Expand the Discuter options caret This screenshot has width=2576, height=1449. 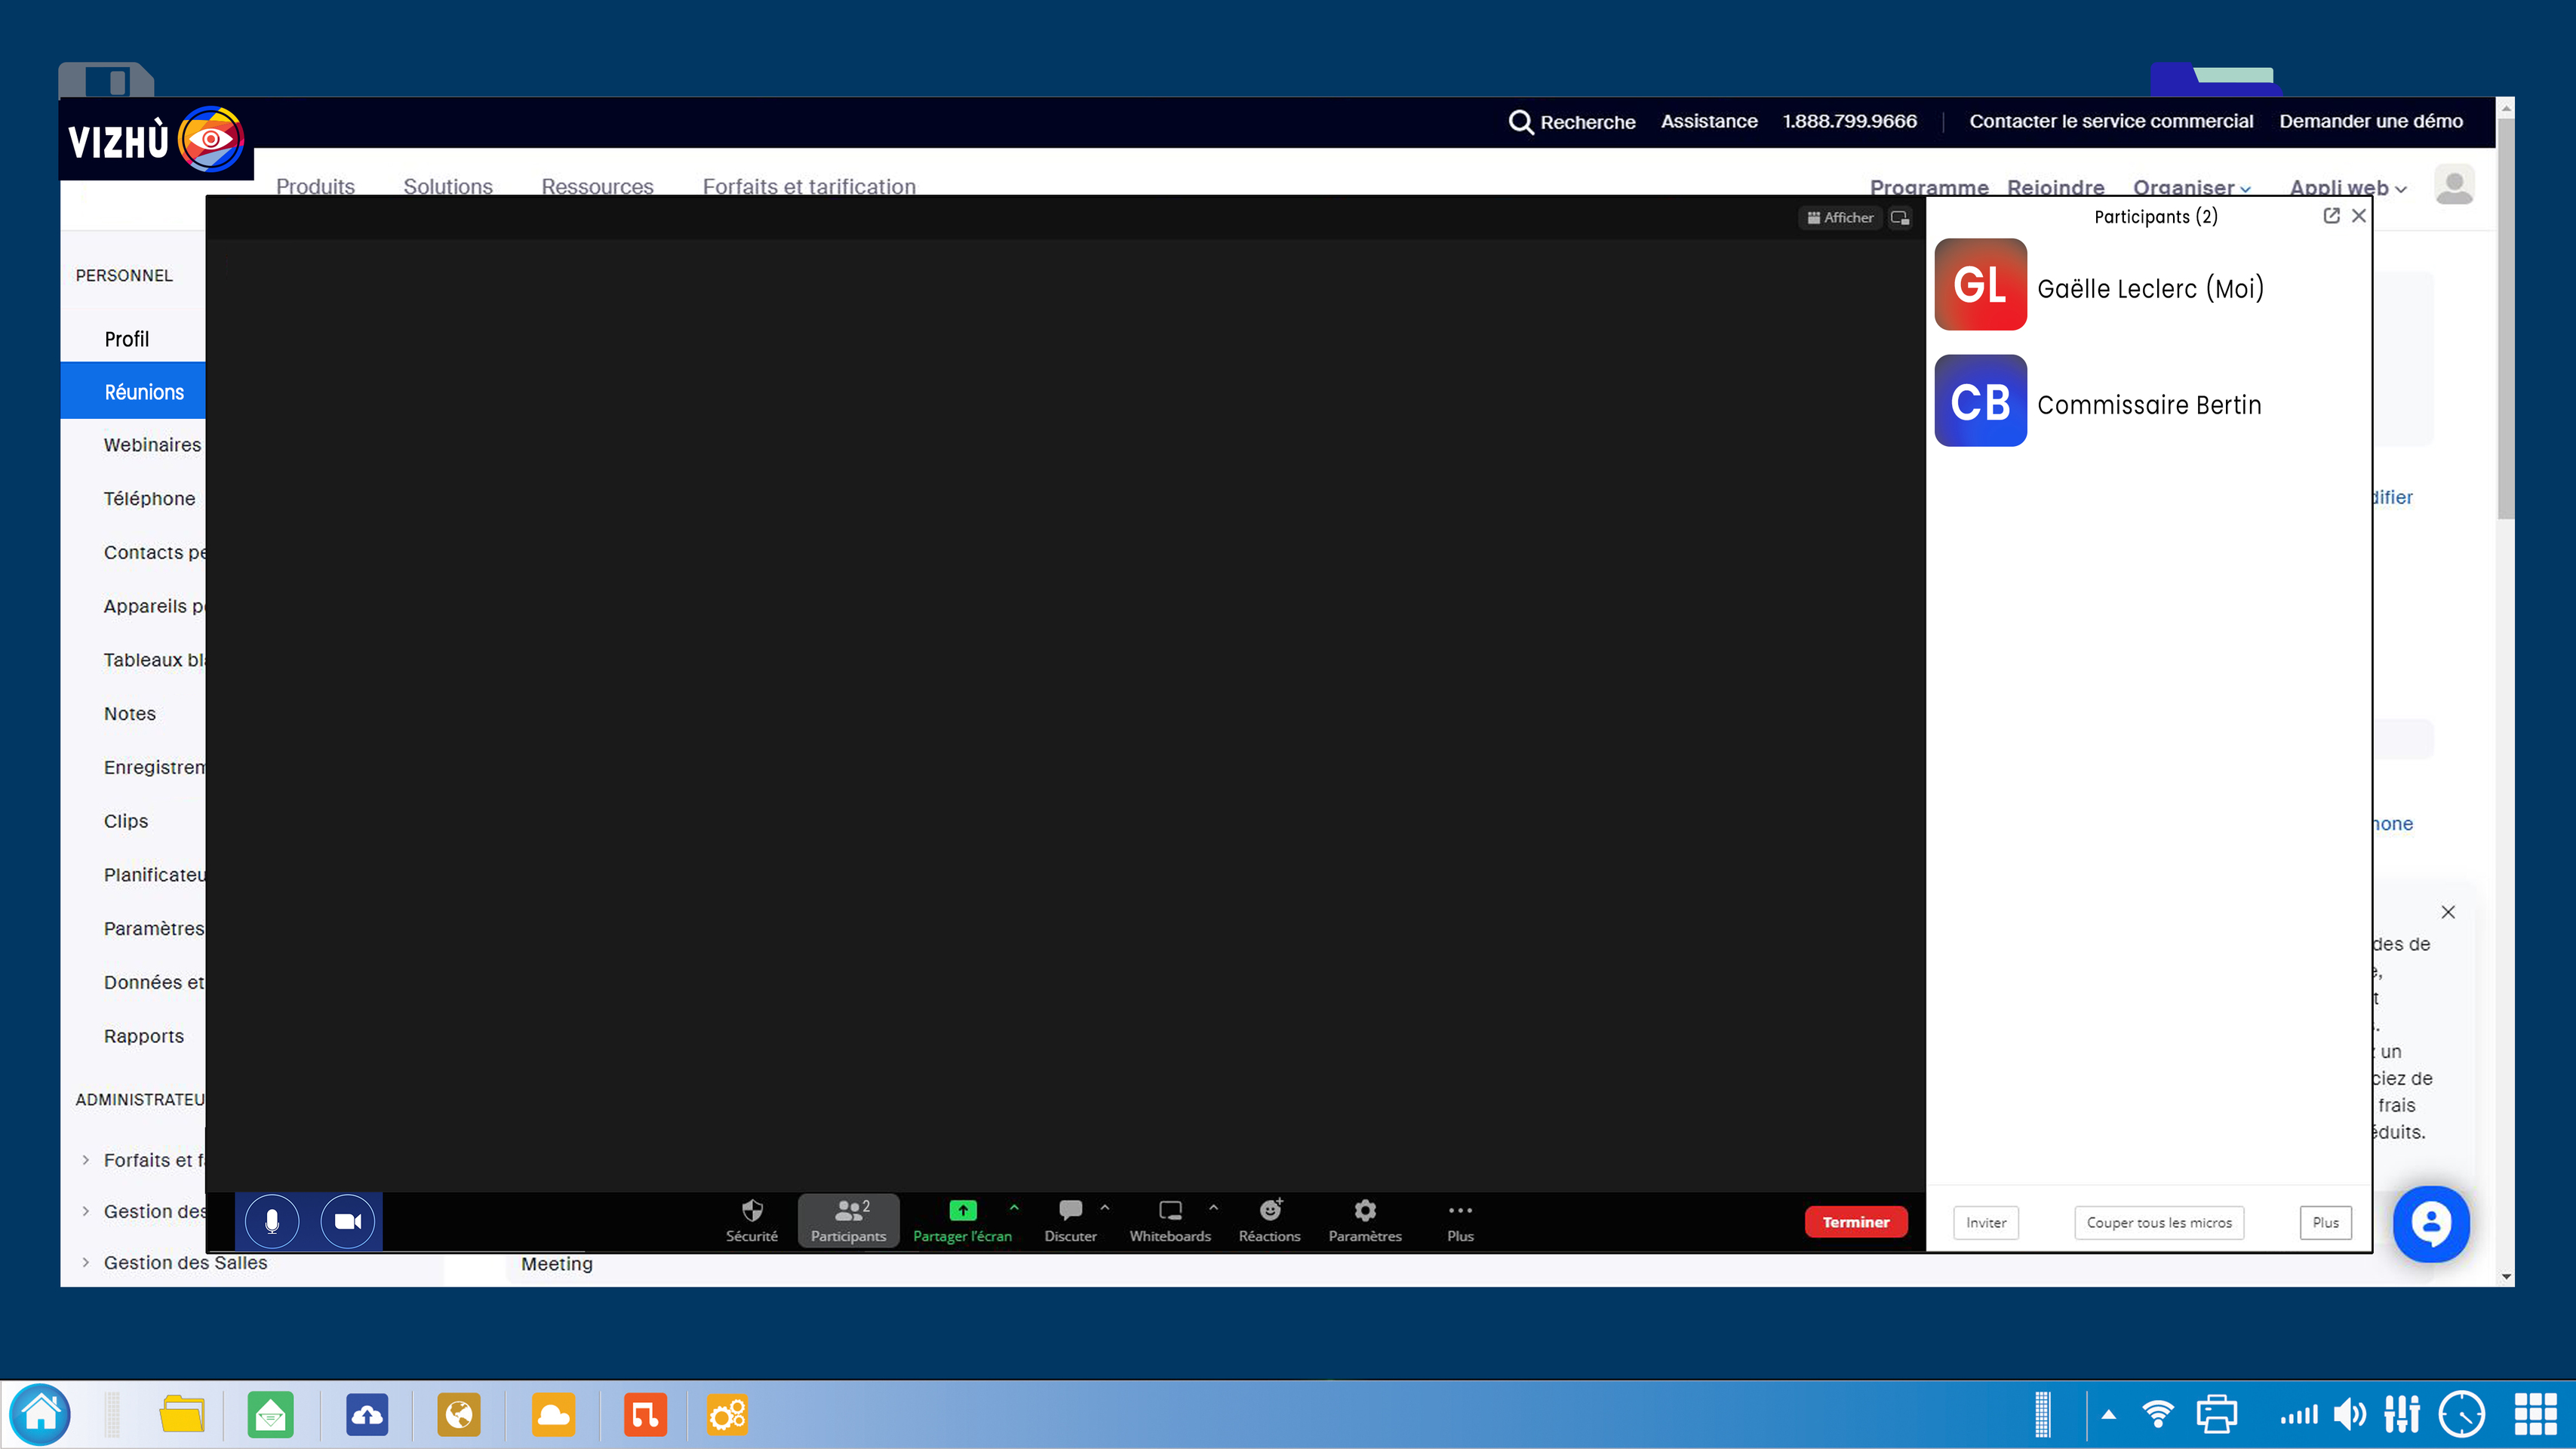[1105, 1208]
